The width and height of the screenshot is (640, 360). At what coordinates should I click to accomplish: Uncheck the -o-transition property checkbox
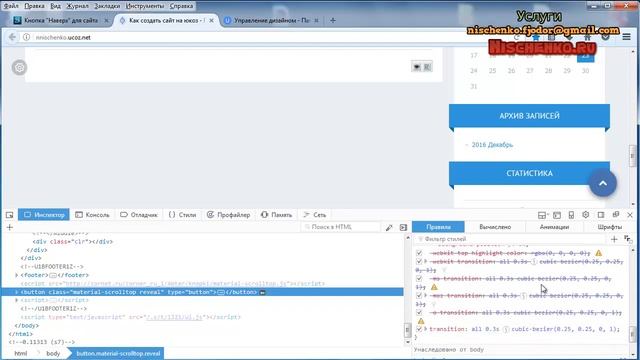coord(419,312)
